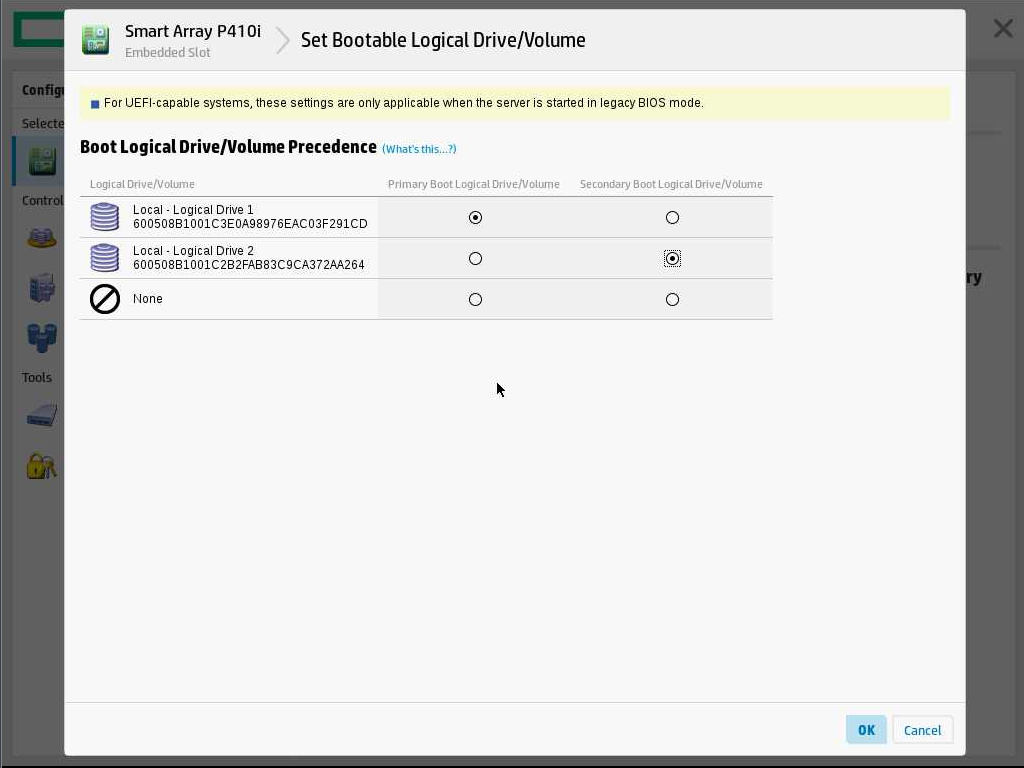This screenshot has width=1024, height=768.
Task: Click the blue square icon in the UEFI notice
Action: pos(95,104)
